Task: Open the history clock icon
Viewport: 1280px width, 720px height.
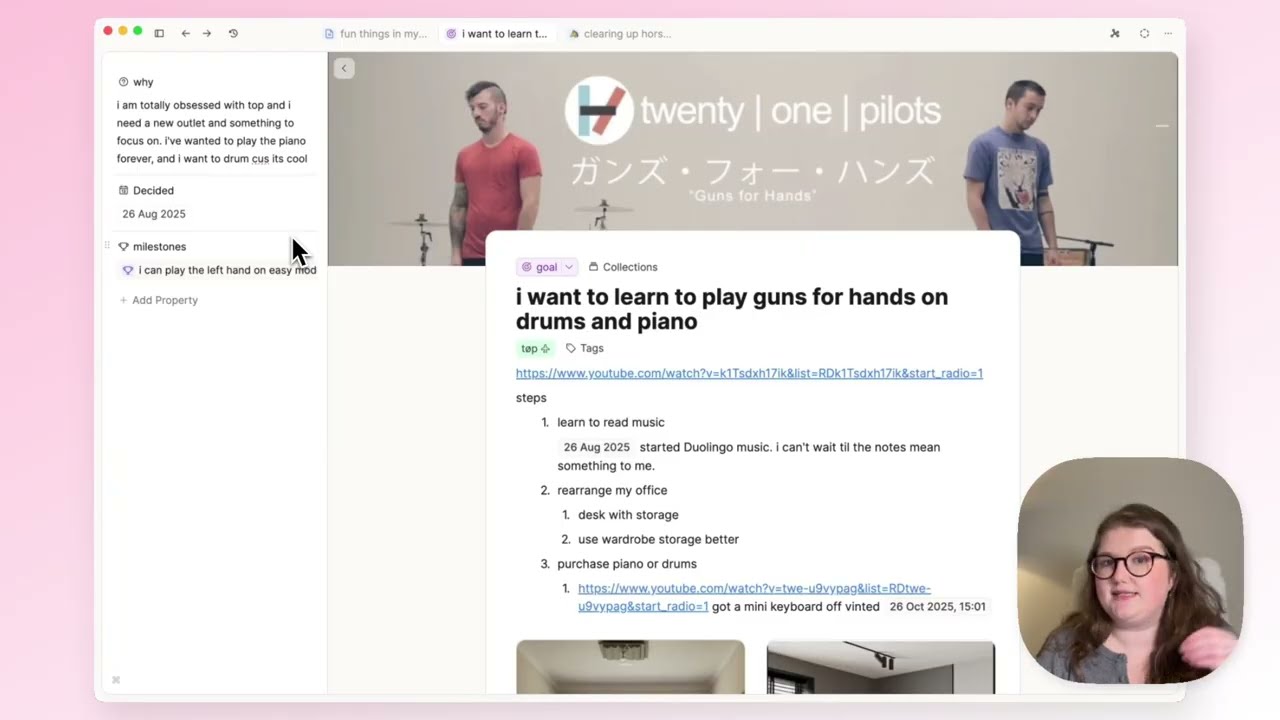Action: tap(233, 33)
